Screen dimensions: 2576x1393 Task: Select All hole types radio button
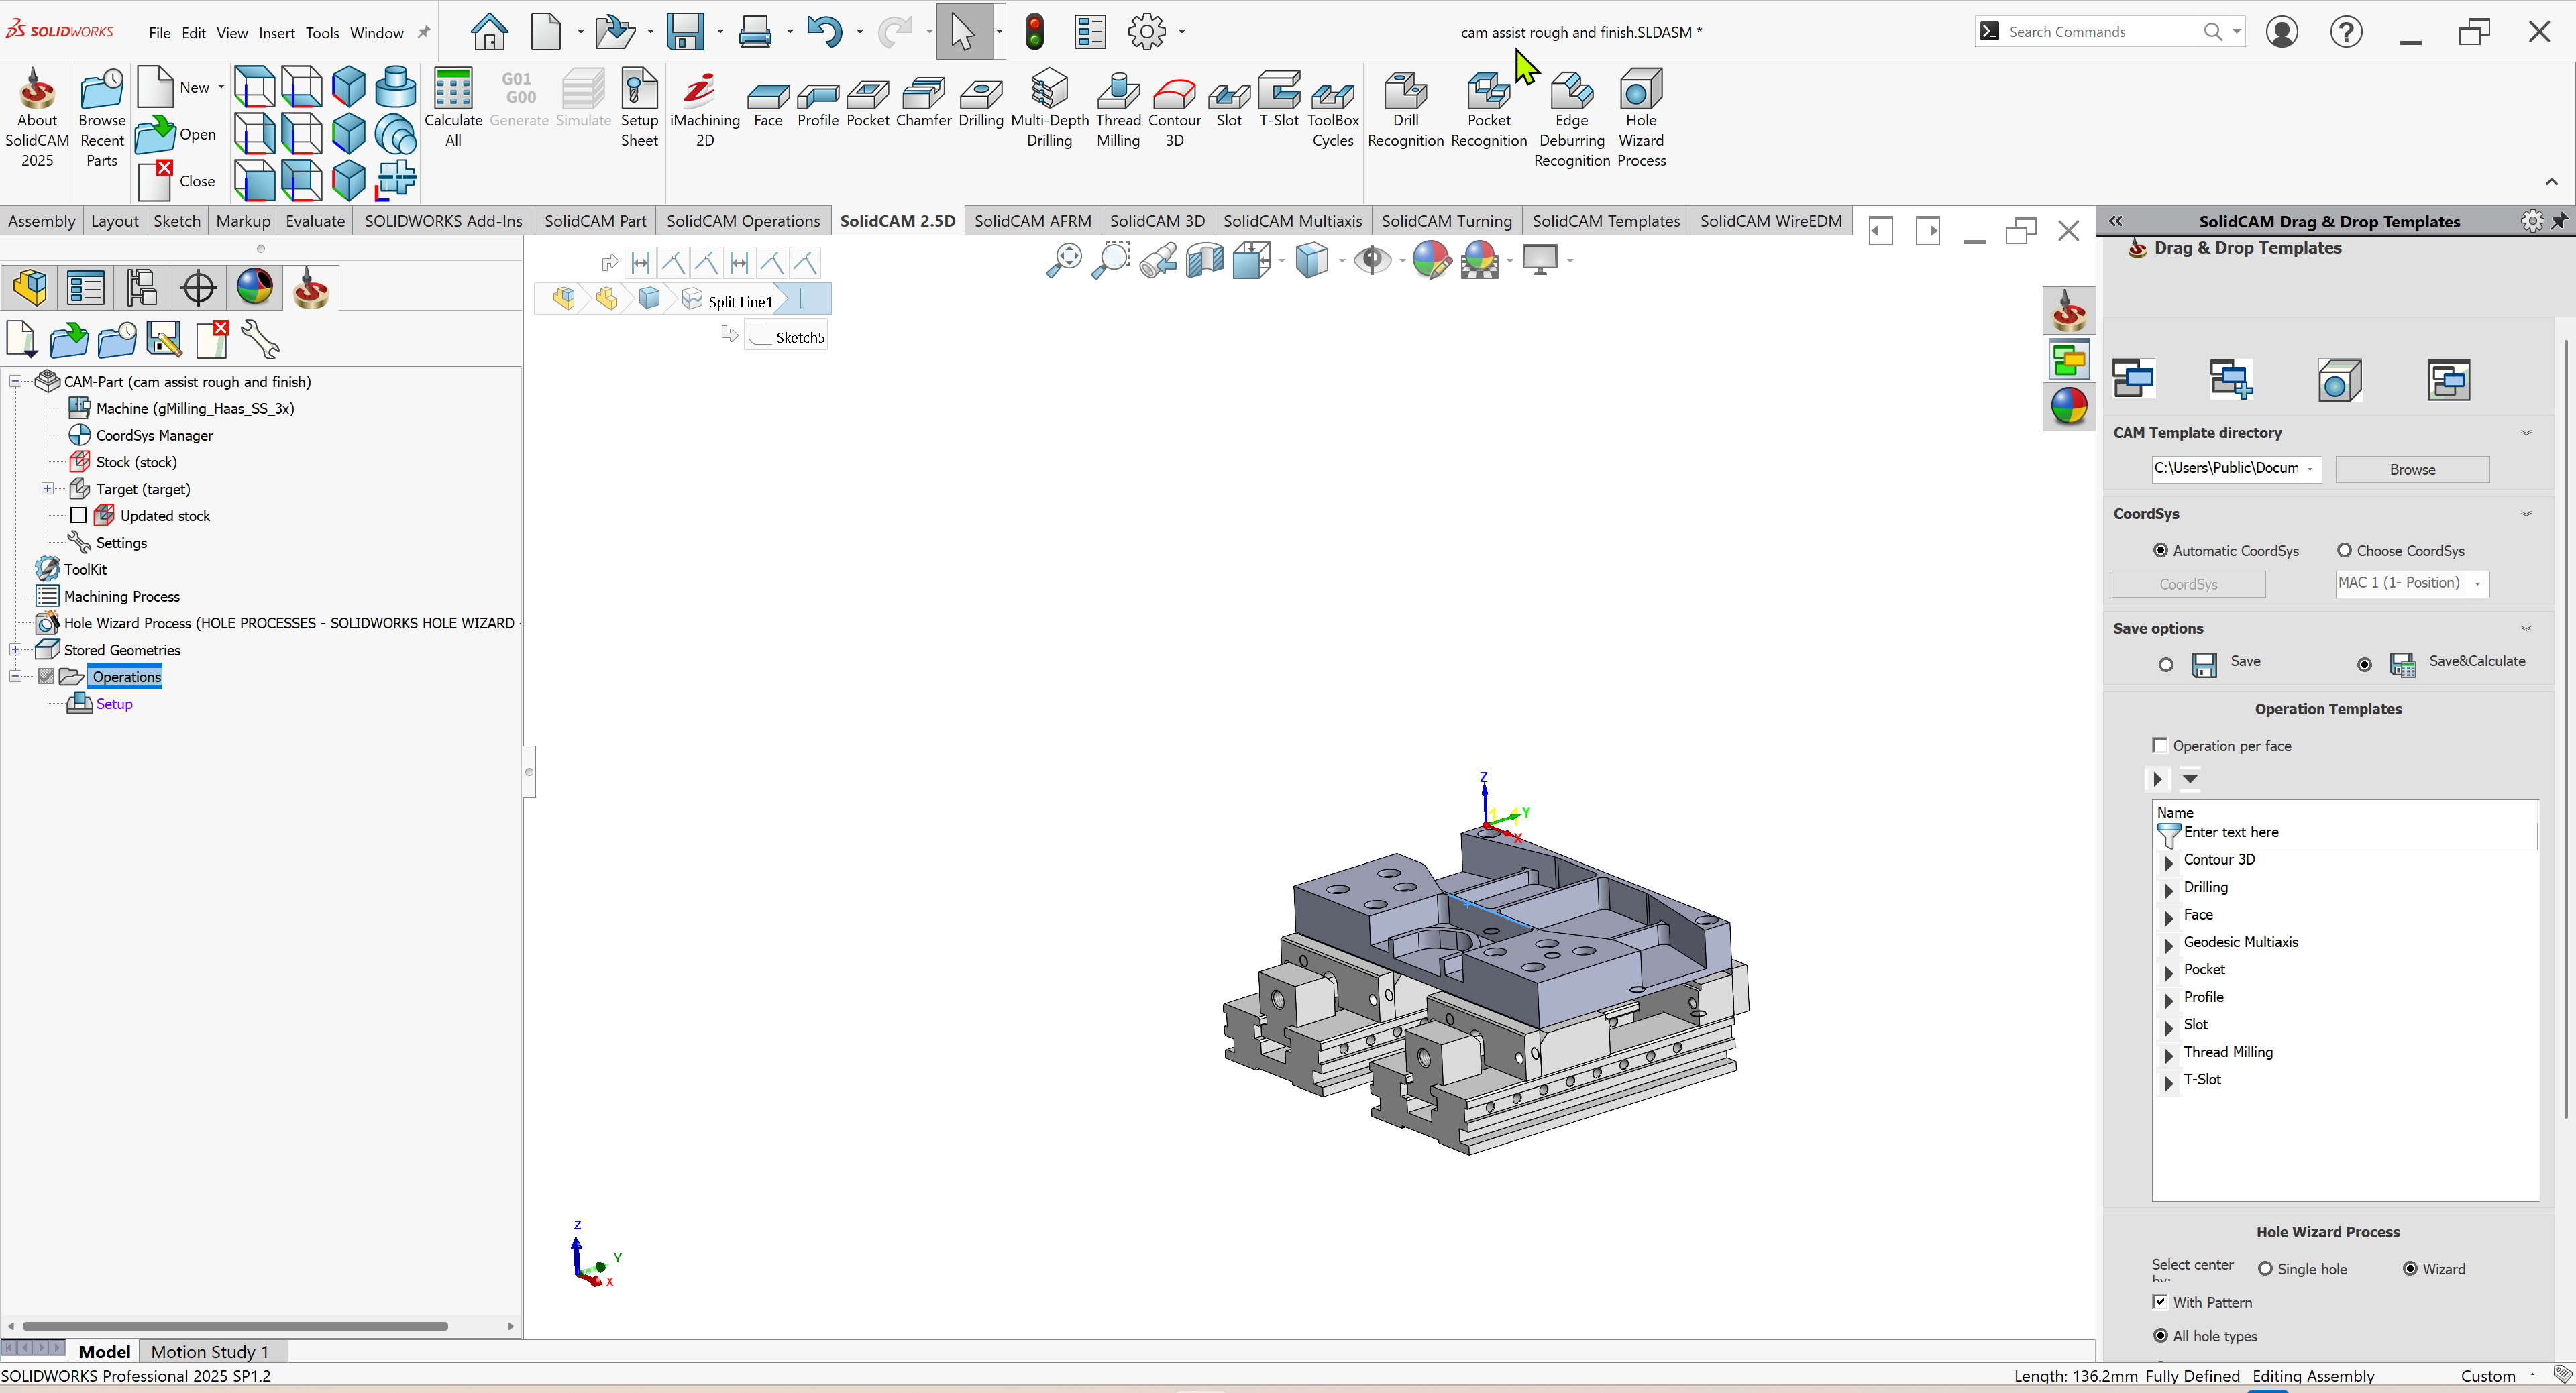pos(2160,1335)
